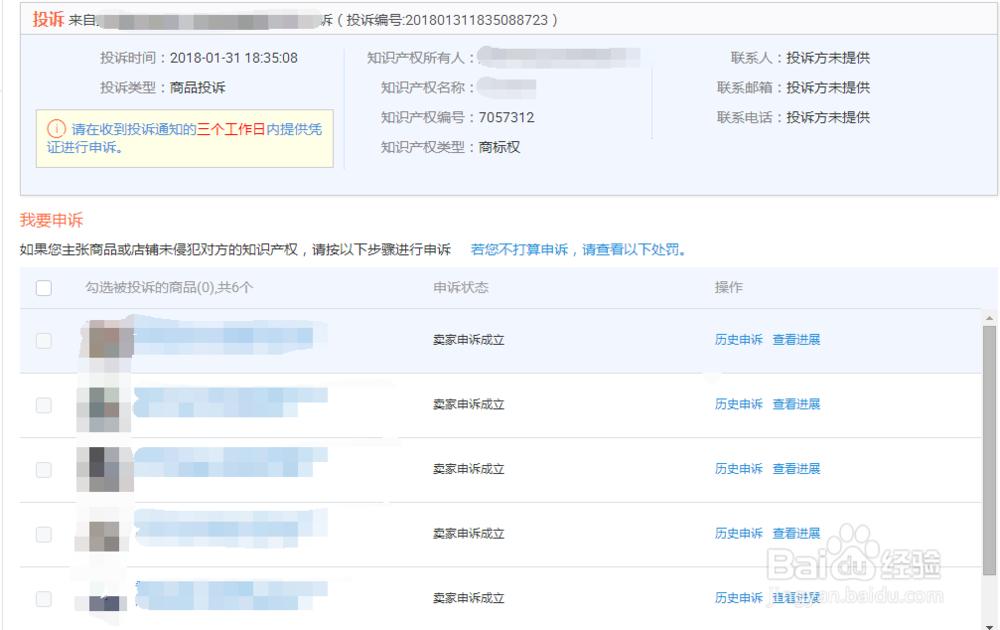
Task: Click the 操作 column header
Action: coord(729,288)
